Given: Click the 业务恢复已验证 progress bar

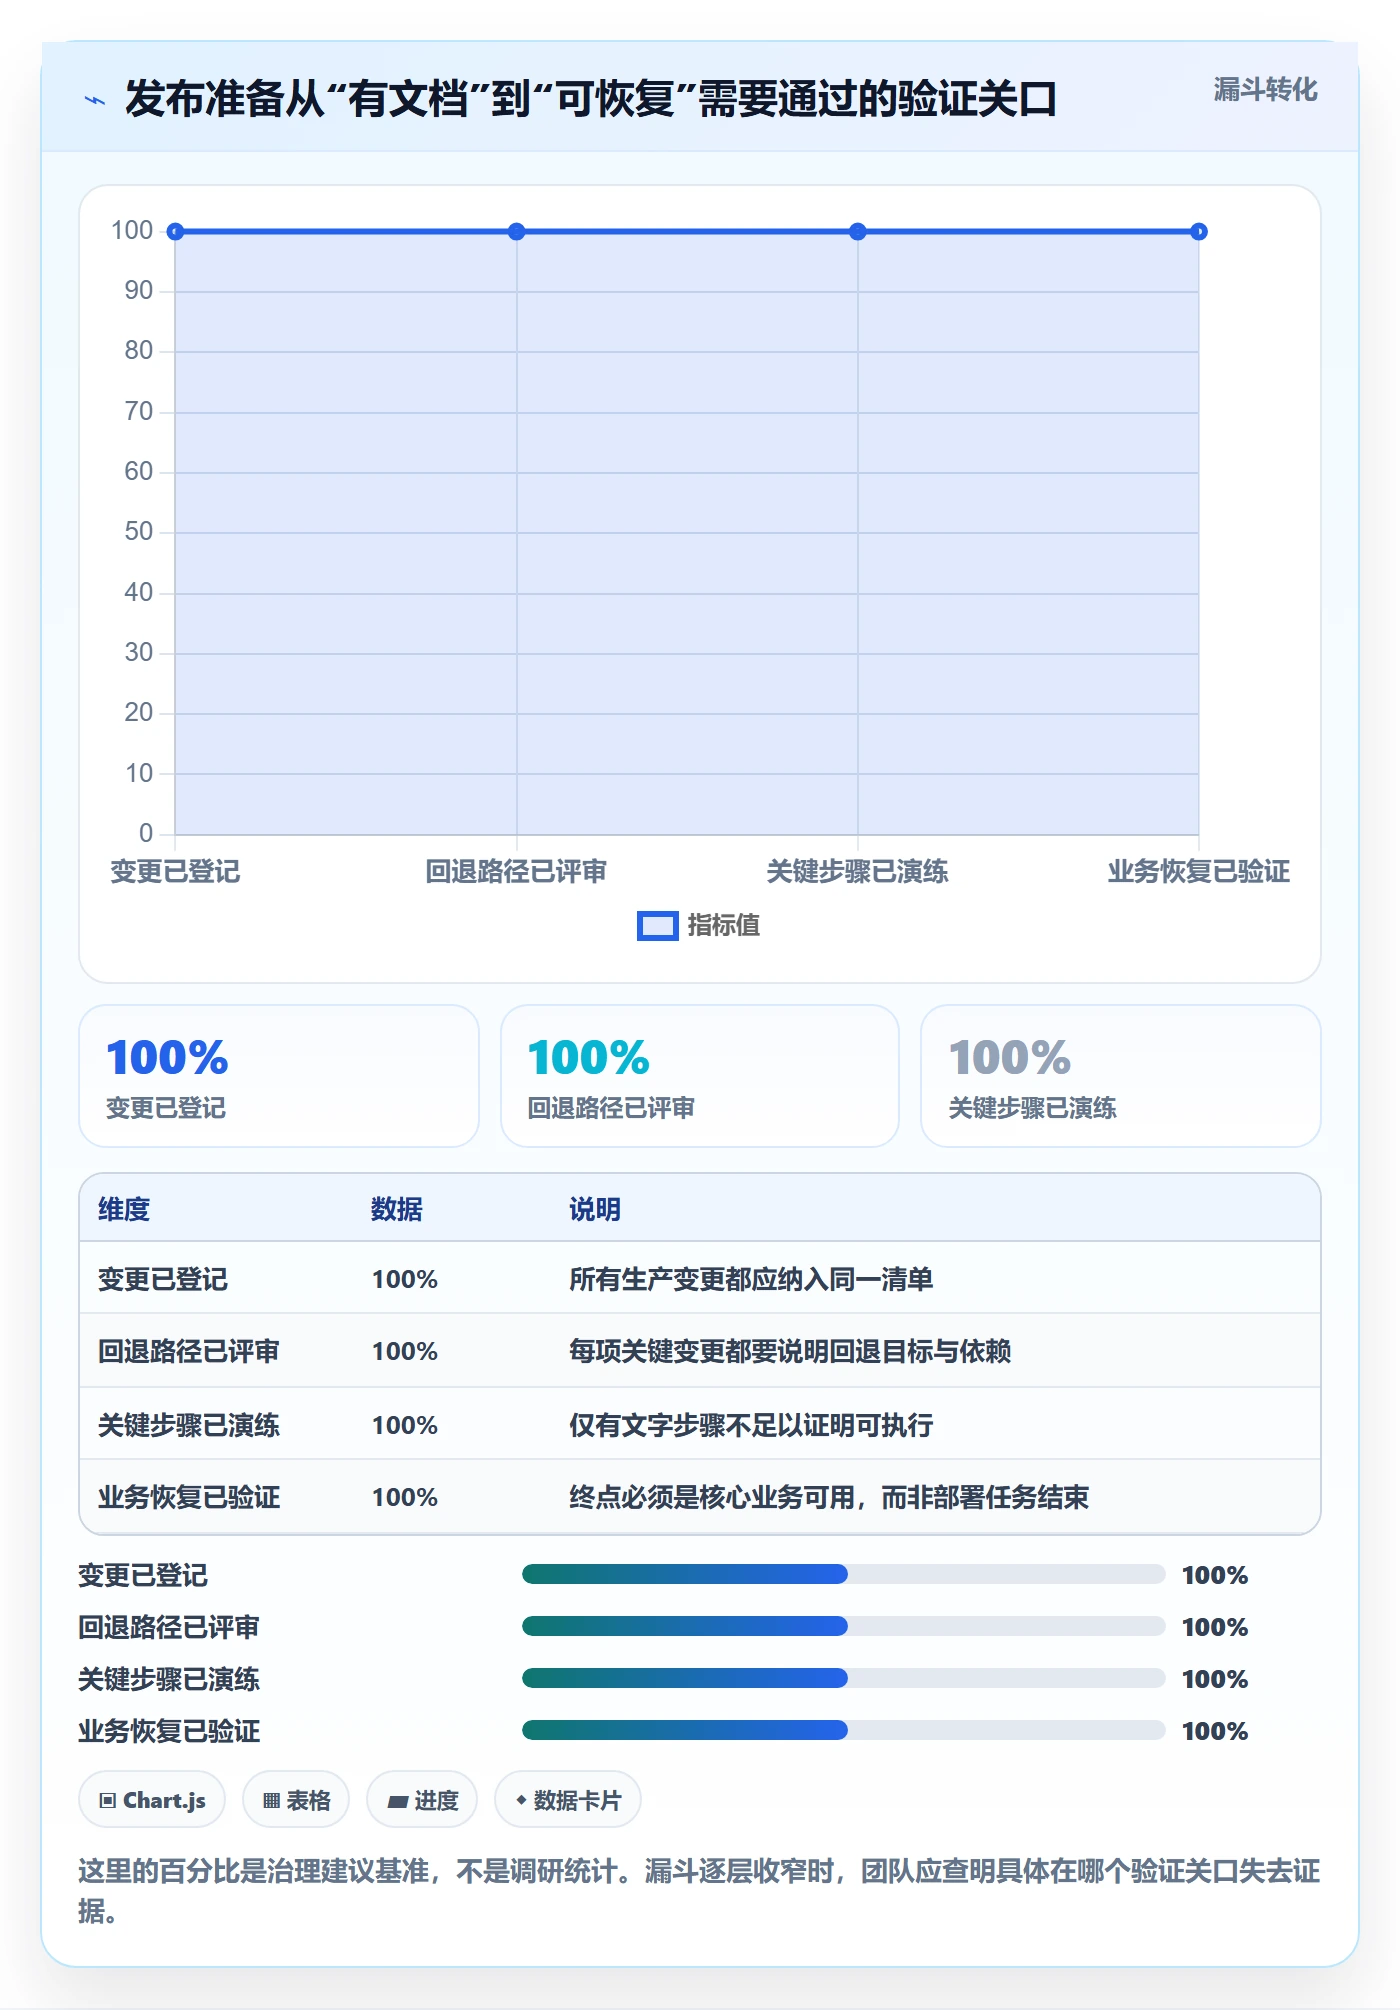Looking at the screenshot, I should [x=844, y=1731].
